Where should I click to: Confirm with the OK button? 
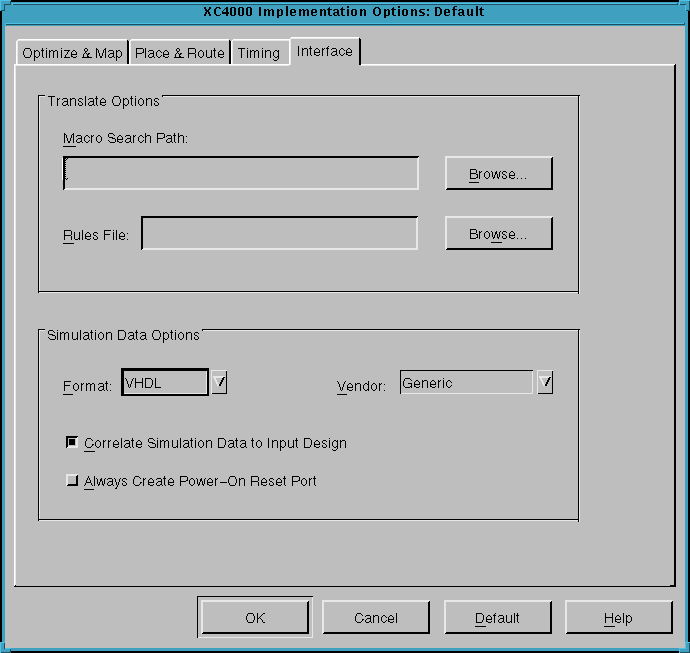point(255,617)
